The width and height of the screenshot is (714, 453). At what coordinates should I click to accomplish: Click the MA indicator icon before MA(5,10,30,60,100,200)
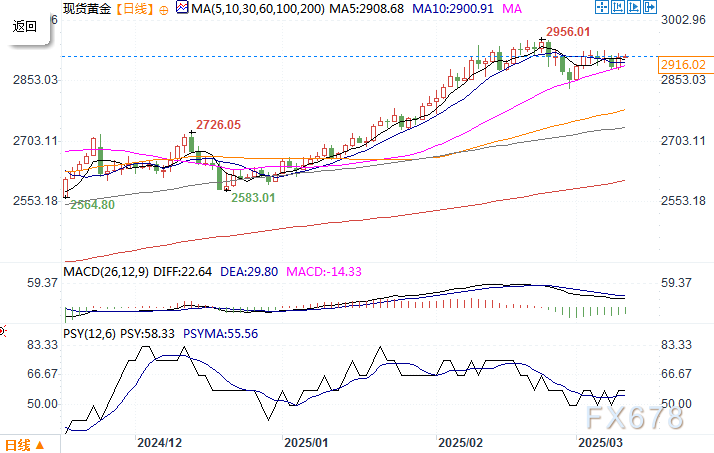pos(181,9)
